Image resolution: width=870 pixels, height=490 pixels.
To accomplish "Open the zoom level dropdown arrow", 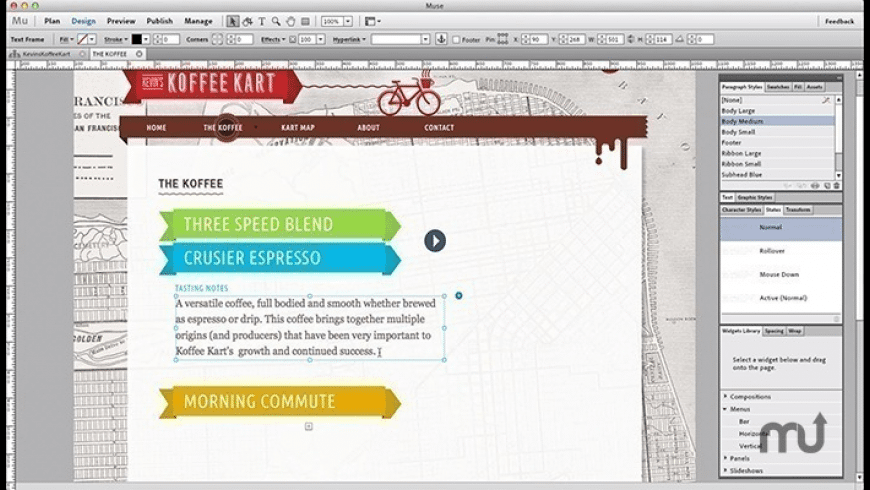I will [x=348, y=21].
